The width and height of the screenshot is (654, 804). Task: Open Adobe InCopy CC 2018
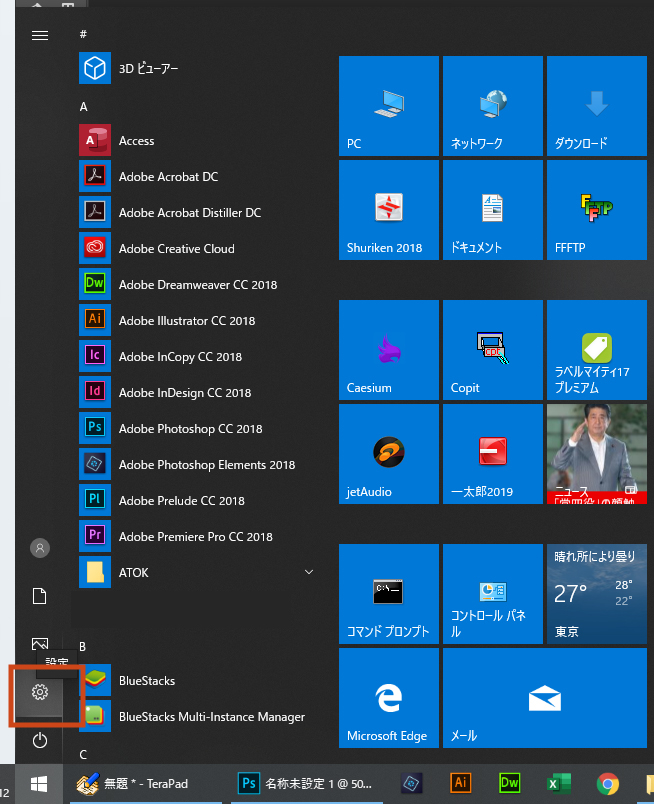pyautogui.click(x=197, y=356)
